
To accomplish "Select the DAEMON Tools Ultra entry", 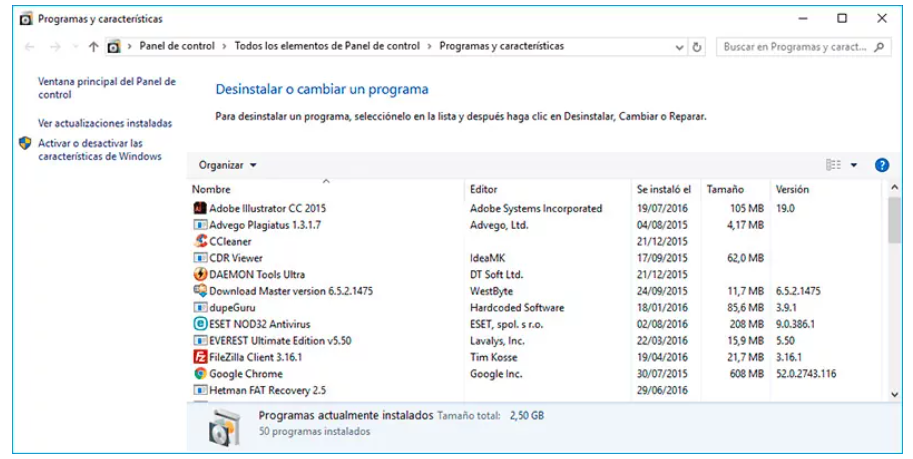I will [x=257, y=274].
